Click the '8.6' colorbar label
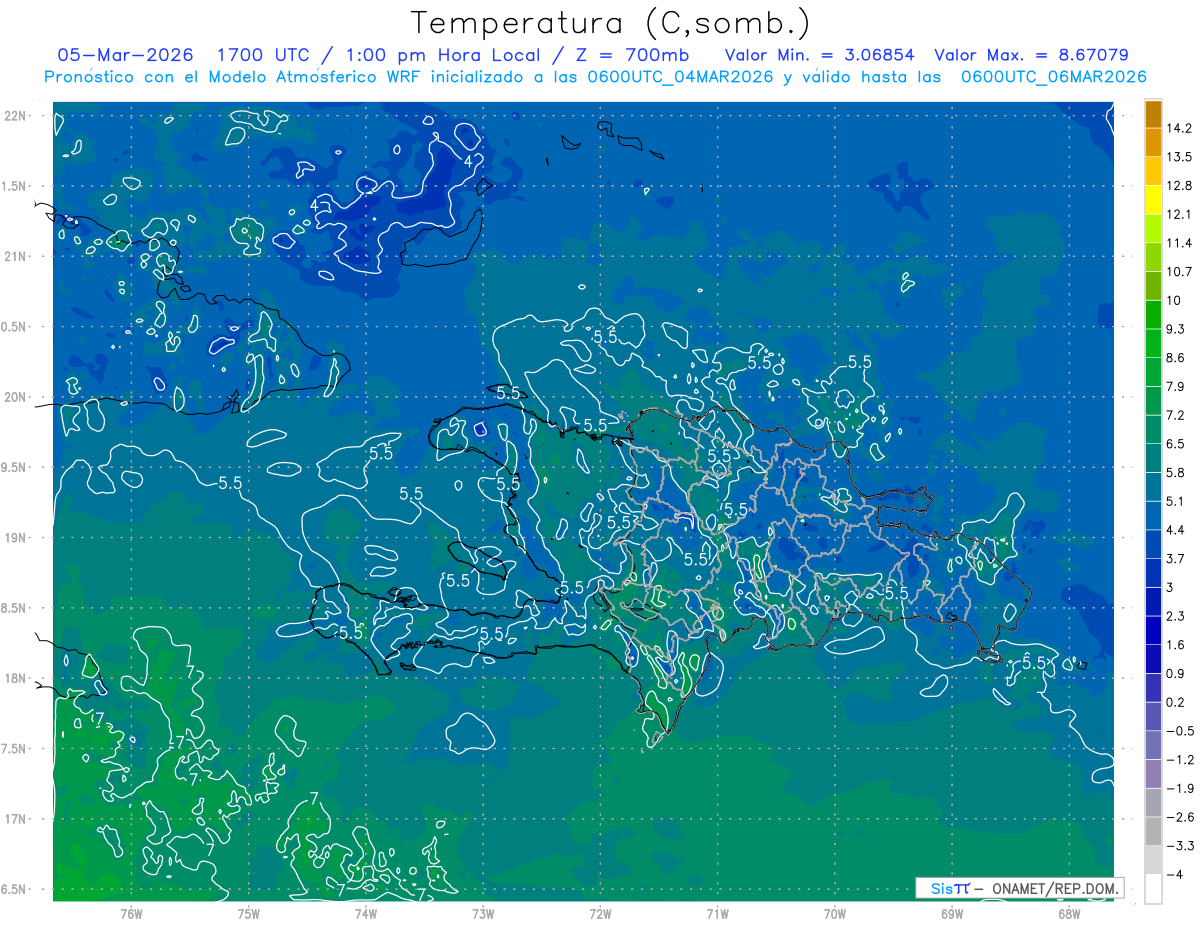Viewport: 1200px width, 927px height. [1175, 358]
